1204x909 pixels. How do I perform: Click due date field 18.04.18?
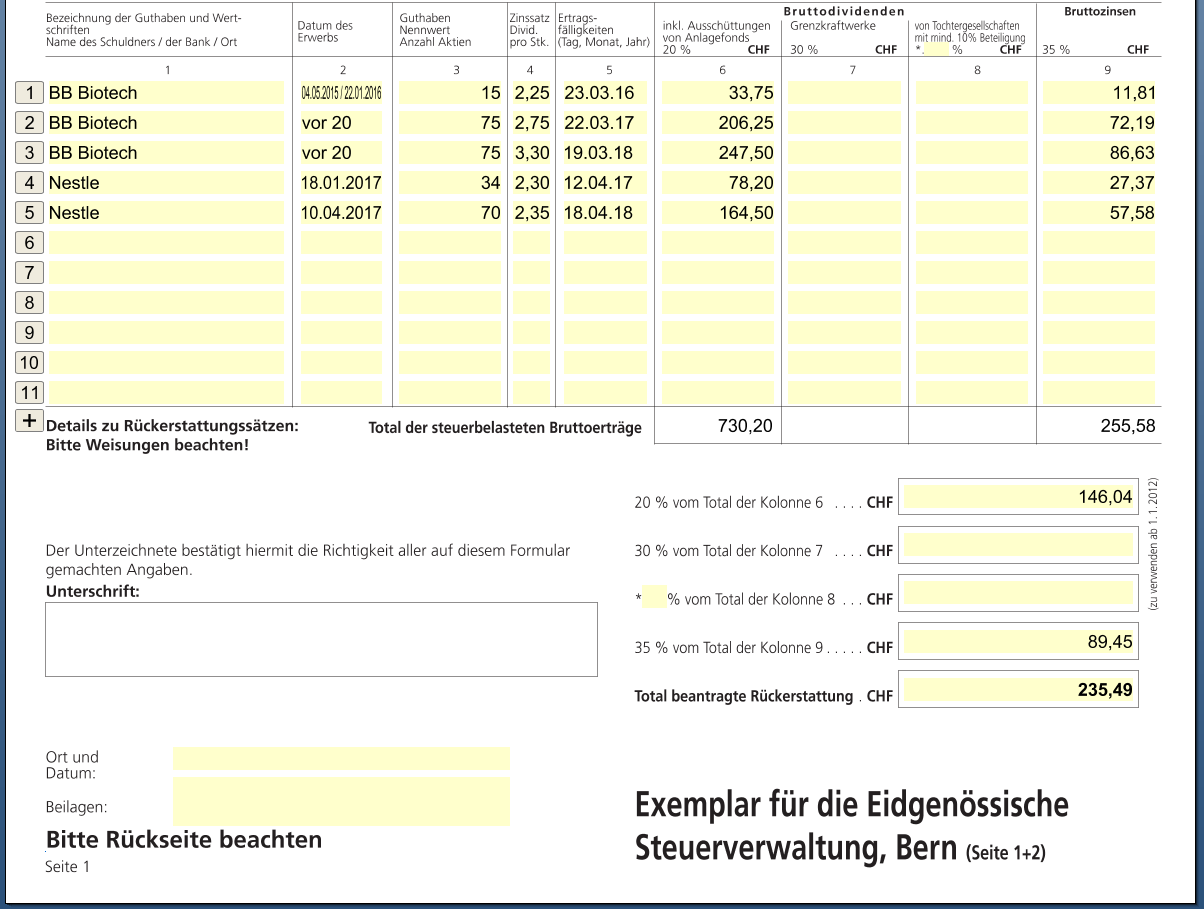[605, 213]
